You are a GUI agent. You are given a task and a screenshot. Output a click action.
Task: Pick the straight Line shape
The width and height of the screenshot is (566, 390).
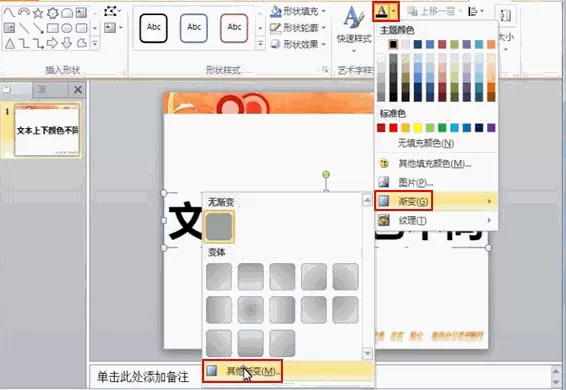tap(24, 28)
